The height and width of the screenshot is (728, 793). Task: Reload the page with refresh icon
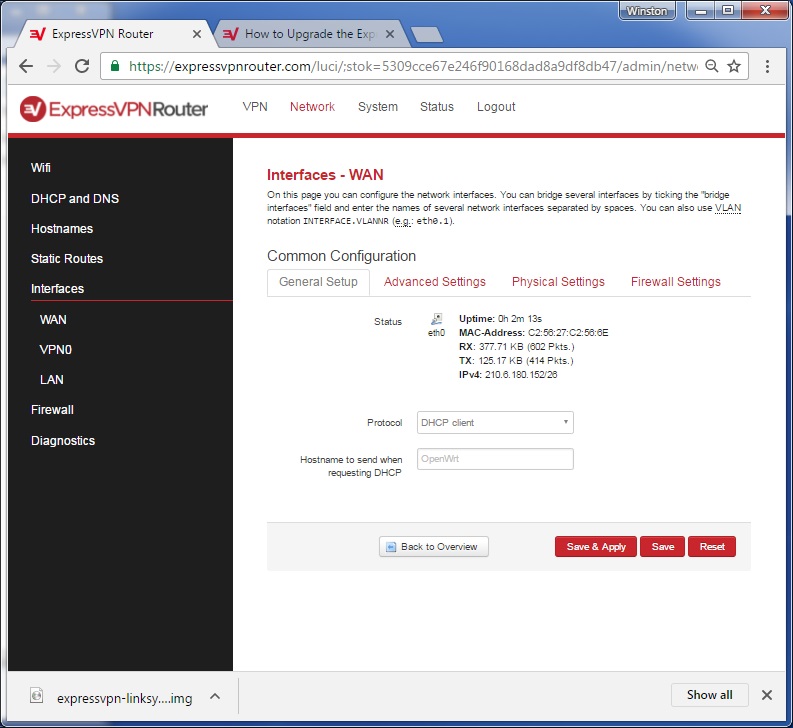pos(82,66)
